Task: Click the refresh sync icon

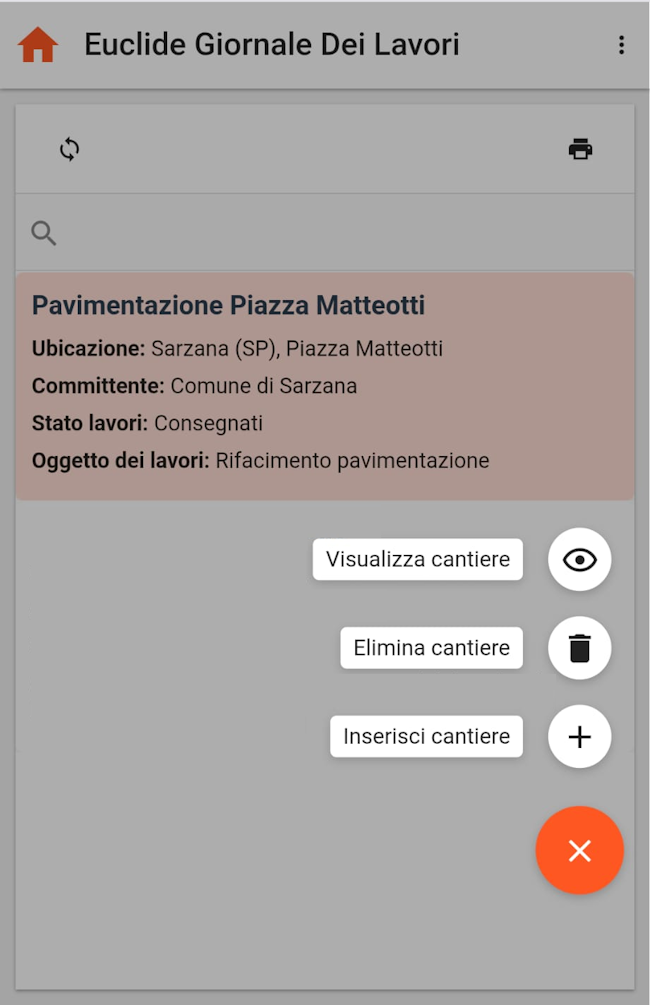Action: (x=69, y=150)
